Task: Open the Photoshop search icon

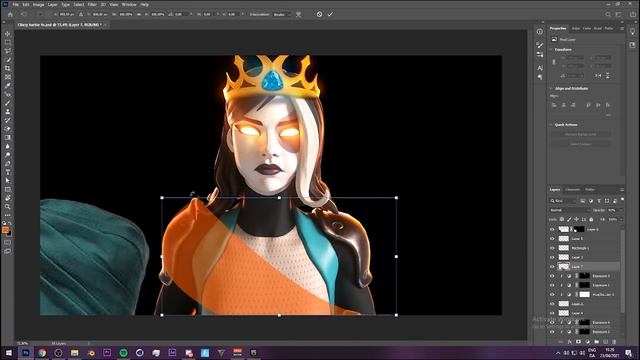Action: pos(608,14)
